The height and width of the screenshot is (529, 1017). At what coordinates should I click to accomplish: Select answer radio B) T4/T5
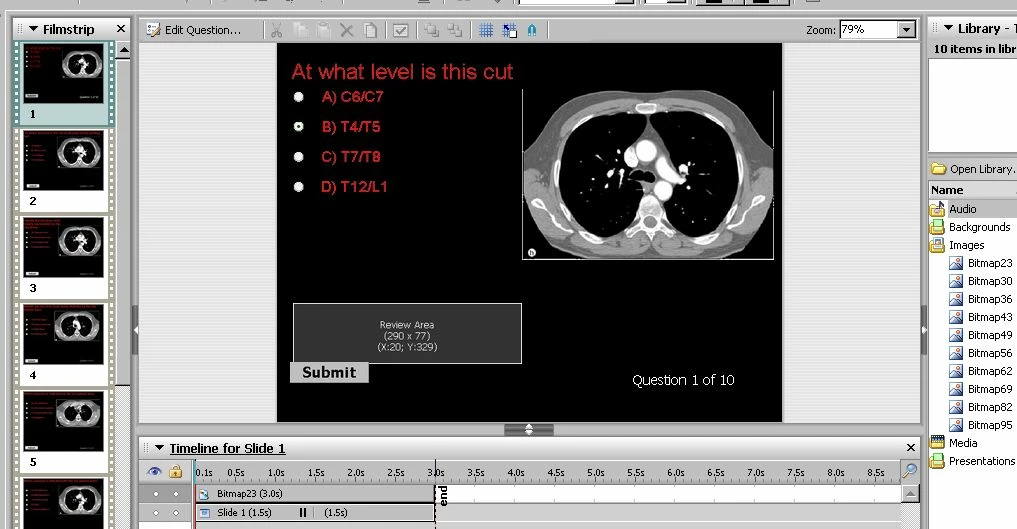(298, 127)
